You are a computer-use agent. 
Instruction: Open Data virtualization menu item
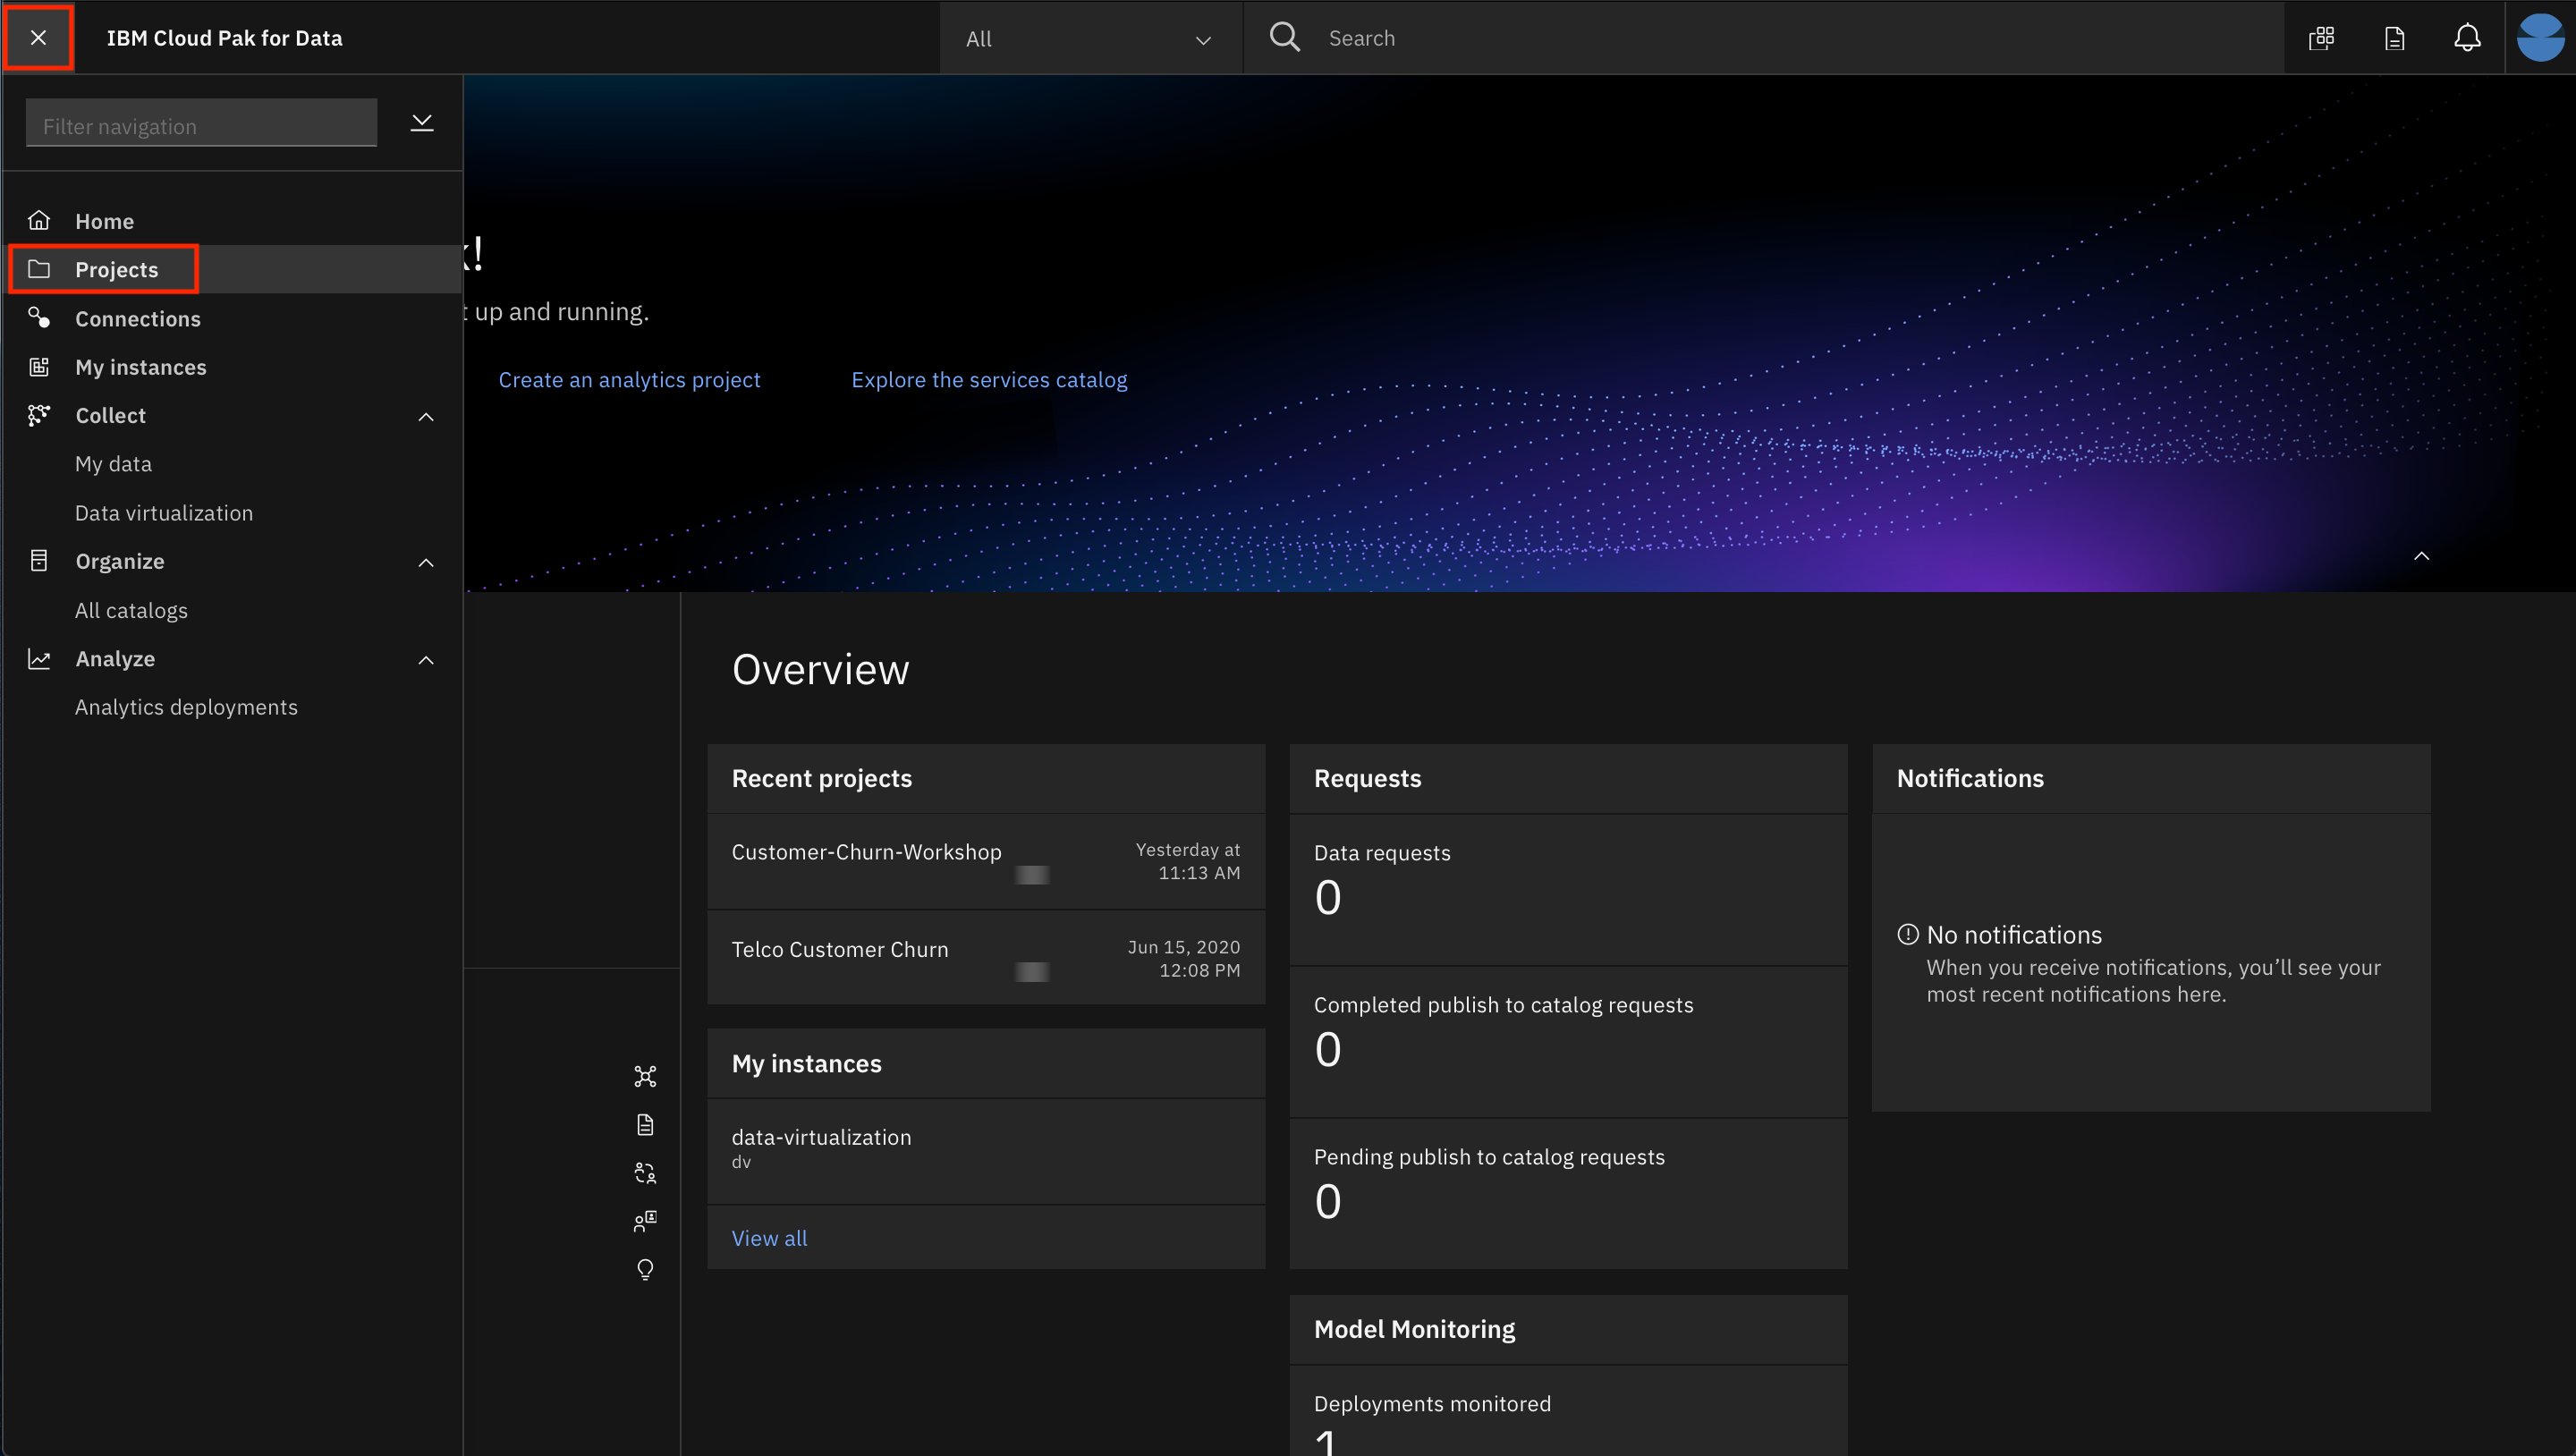coord(164,513)
